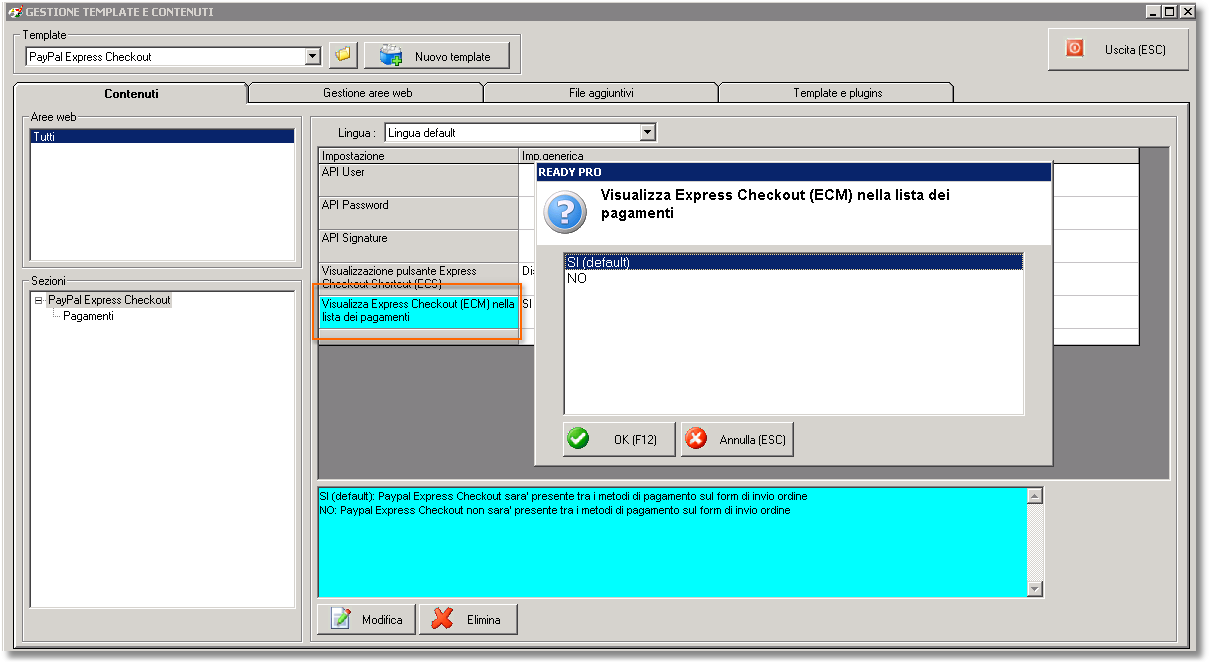The image size is (1210, 665).
Task: Minimize the Gestione Template window
Action: 1154,12
